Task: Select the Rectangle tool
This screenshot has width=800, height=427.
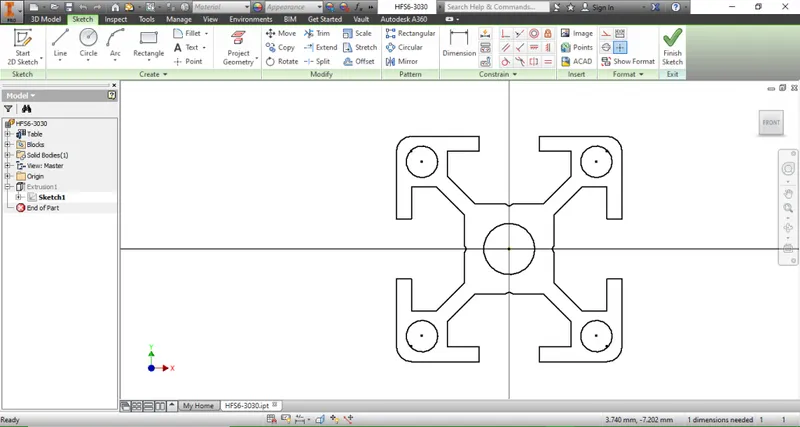Action: point(148,44)
